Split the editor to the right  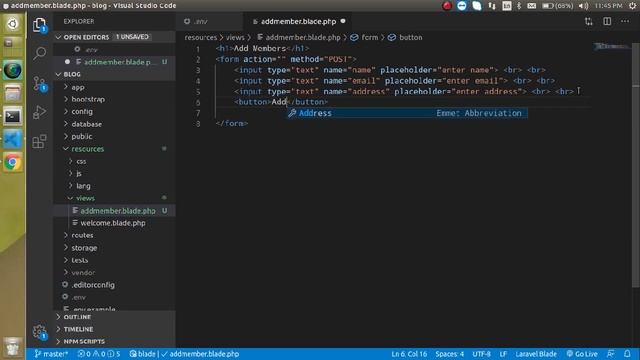(x=607, y=21)
